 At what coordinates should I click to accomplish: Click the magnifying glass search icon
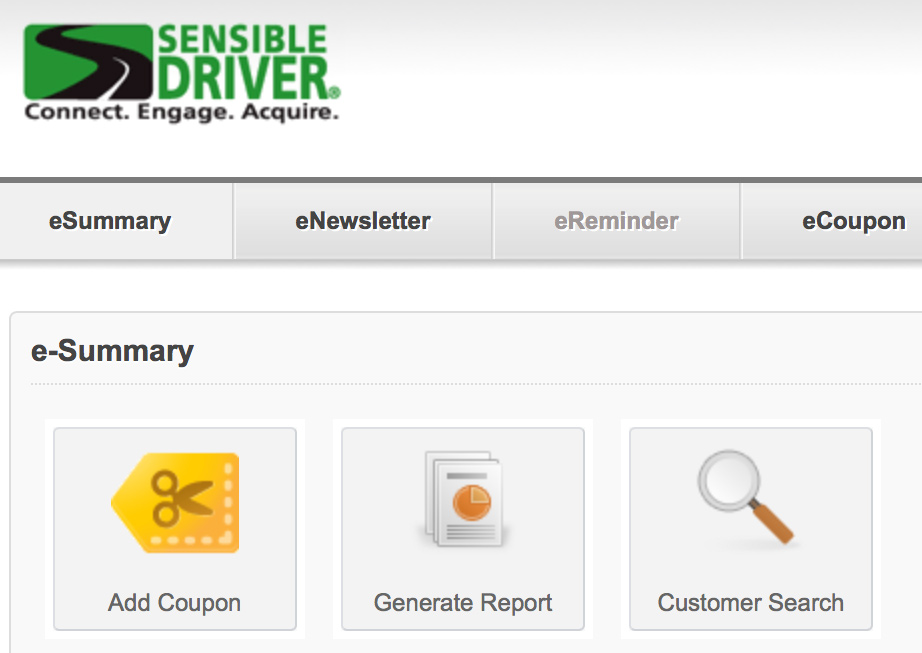pyautogui.click(x=746, y=497)
